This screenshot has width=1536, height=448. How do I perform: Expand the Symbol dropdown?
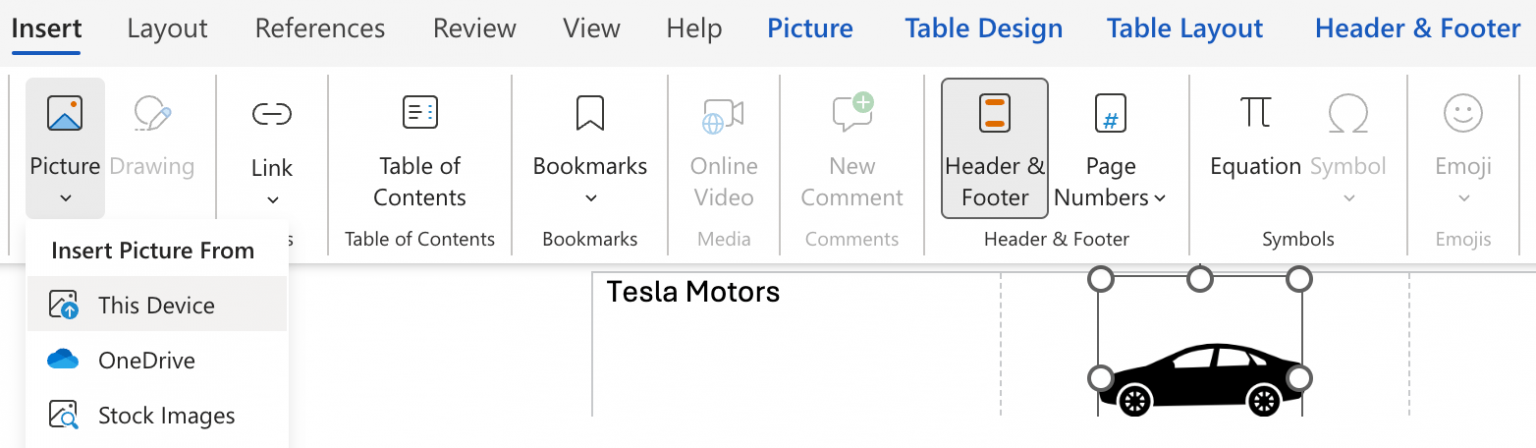(x=1348, y=197)
